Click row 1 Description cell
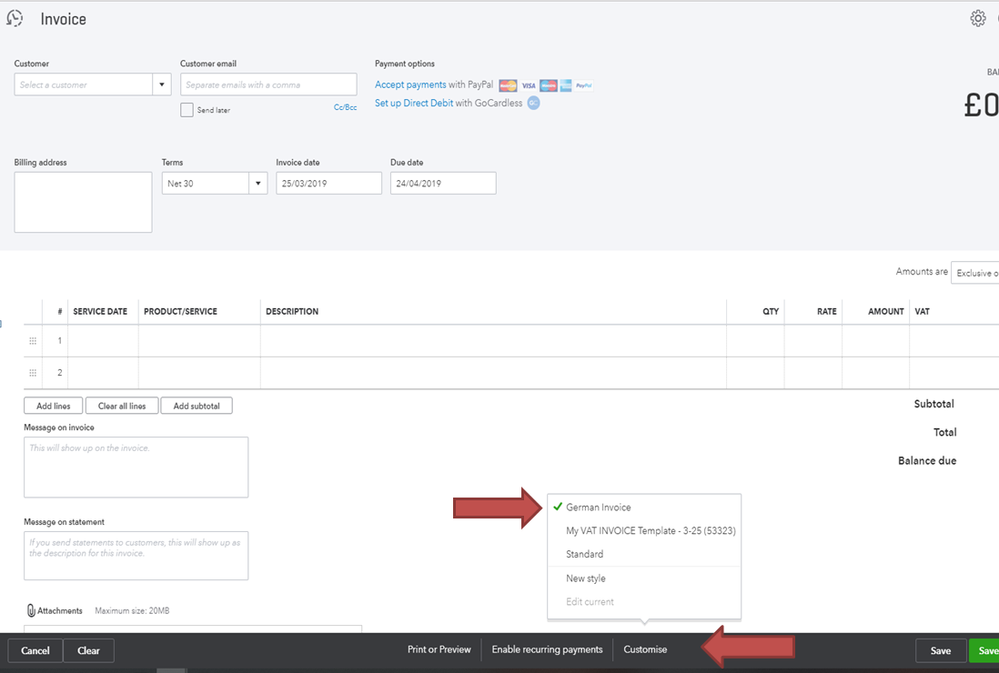This screenshot has height=673, width=999. [x=493, y=341]
